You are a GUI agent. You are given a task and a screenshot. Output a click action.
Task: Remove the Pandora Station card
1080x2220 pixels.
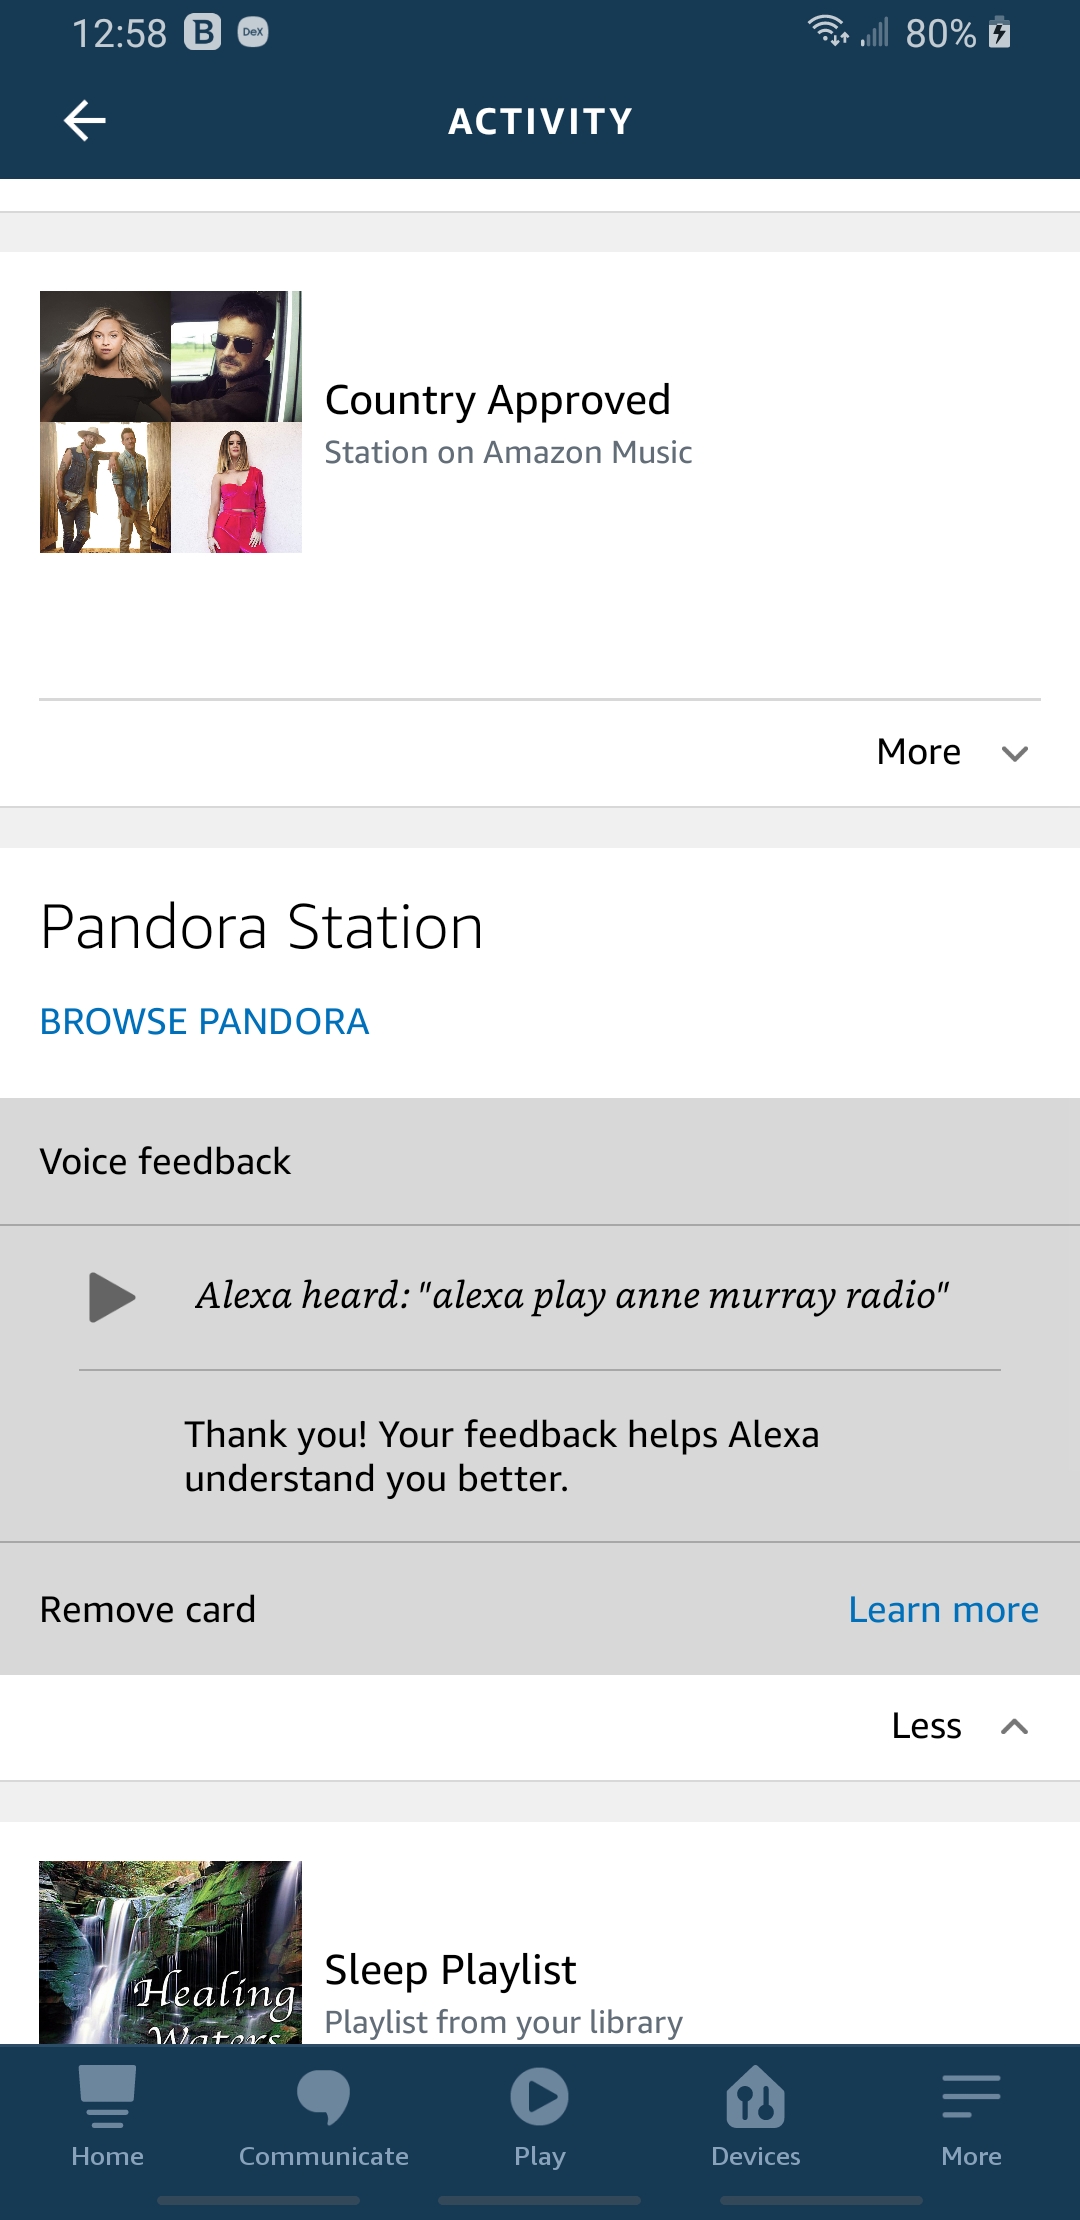click(x=148, y=1609)
